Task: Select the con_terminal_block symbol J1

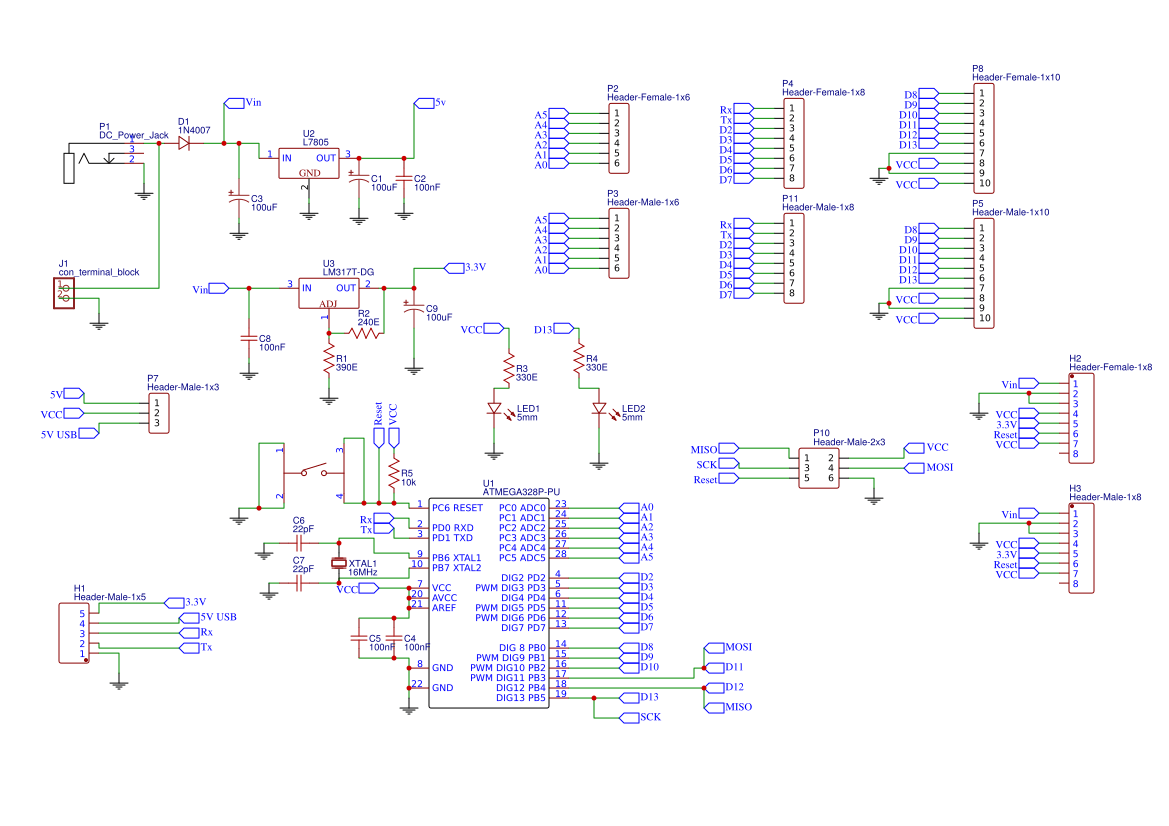Action: coord(64,291)
